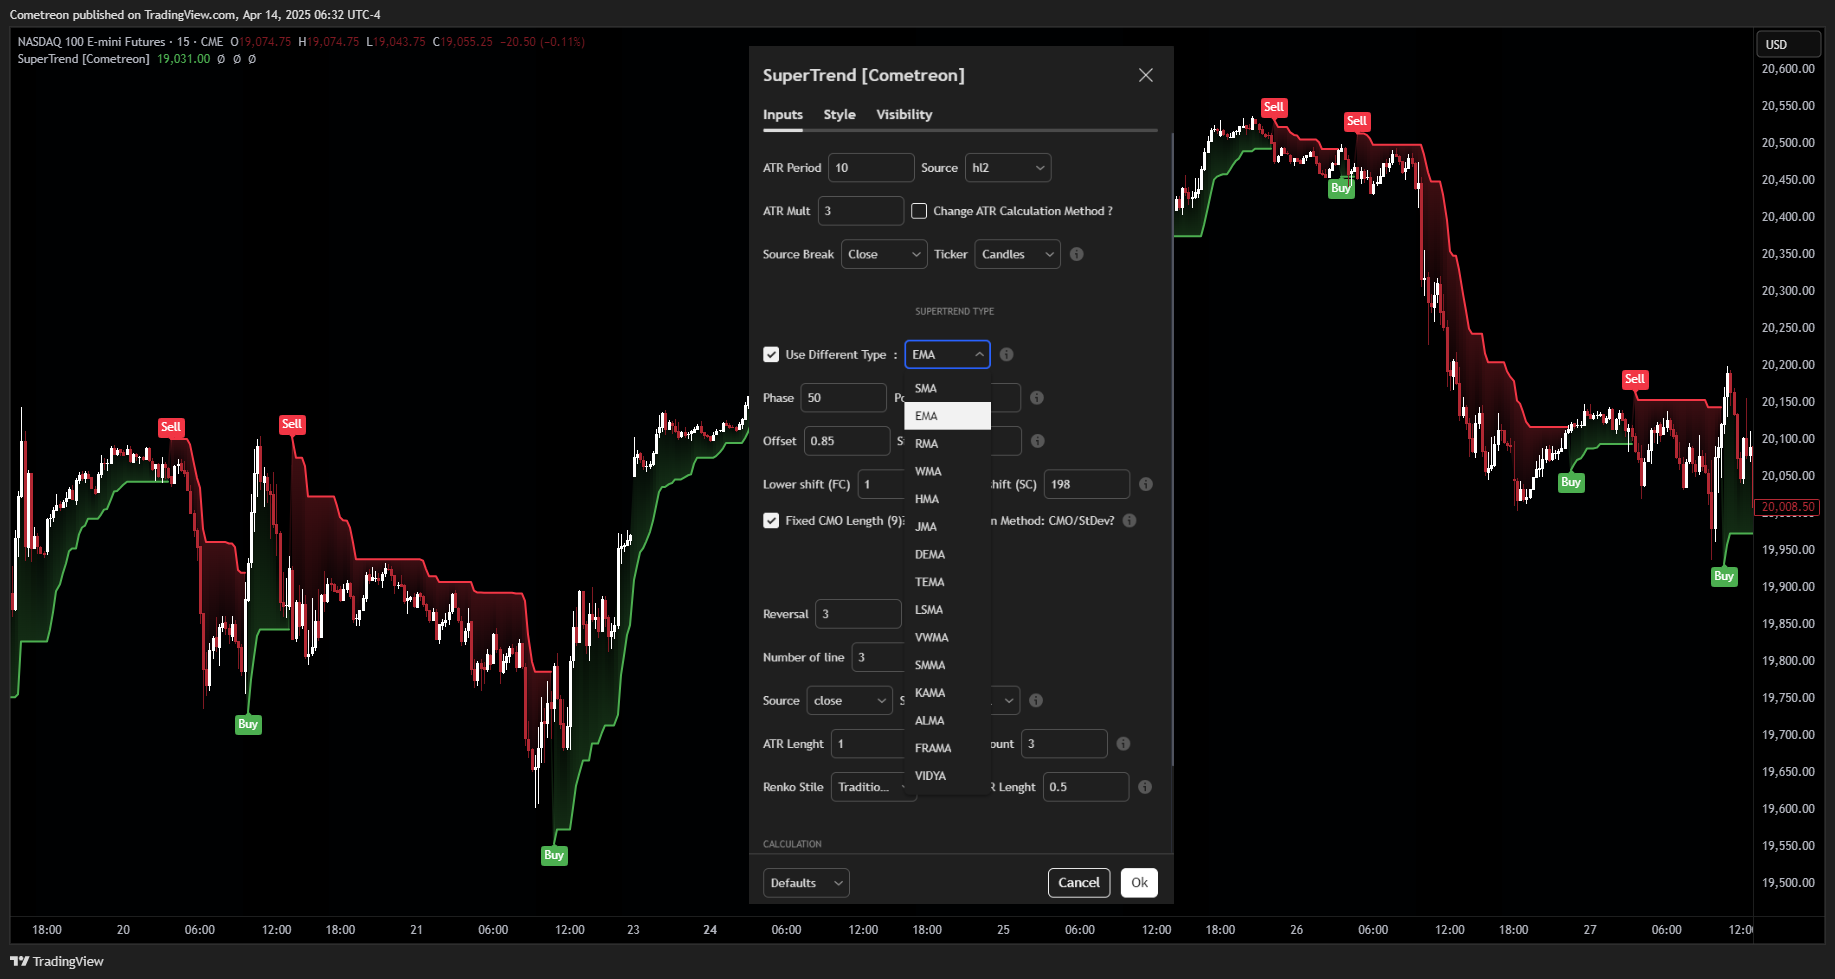Image resolution: width=1835 pixels, height=979 pixels.
Task: Click info icon on Renko Stile row
Action: pyautogui.click(x=1145, y=787)
